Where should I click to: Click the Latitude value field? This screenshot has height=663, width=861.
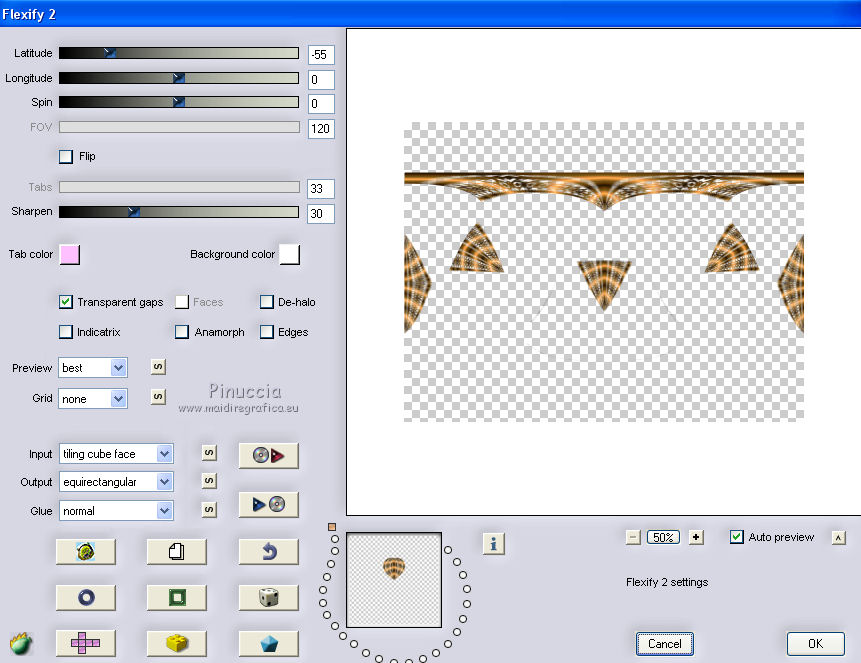321,55
